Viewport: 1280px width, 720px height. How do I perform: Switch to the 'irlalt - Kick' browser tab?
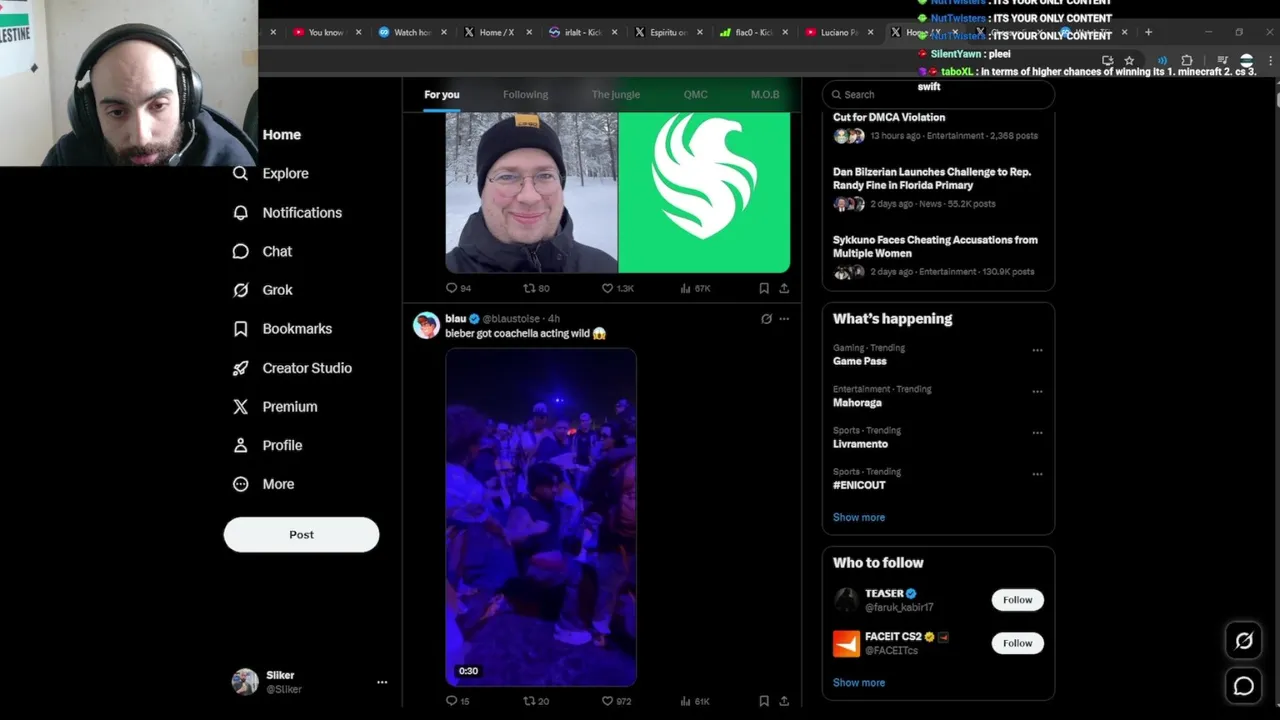584,32
